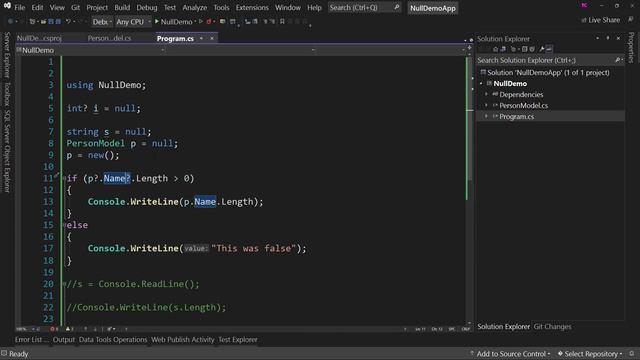Select the Program.cs editor tab
The height and width of the screenshot is (360, 640).
[x=175, y=38]
